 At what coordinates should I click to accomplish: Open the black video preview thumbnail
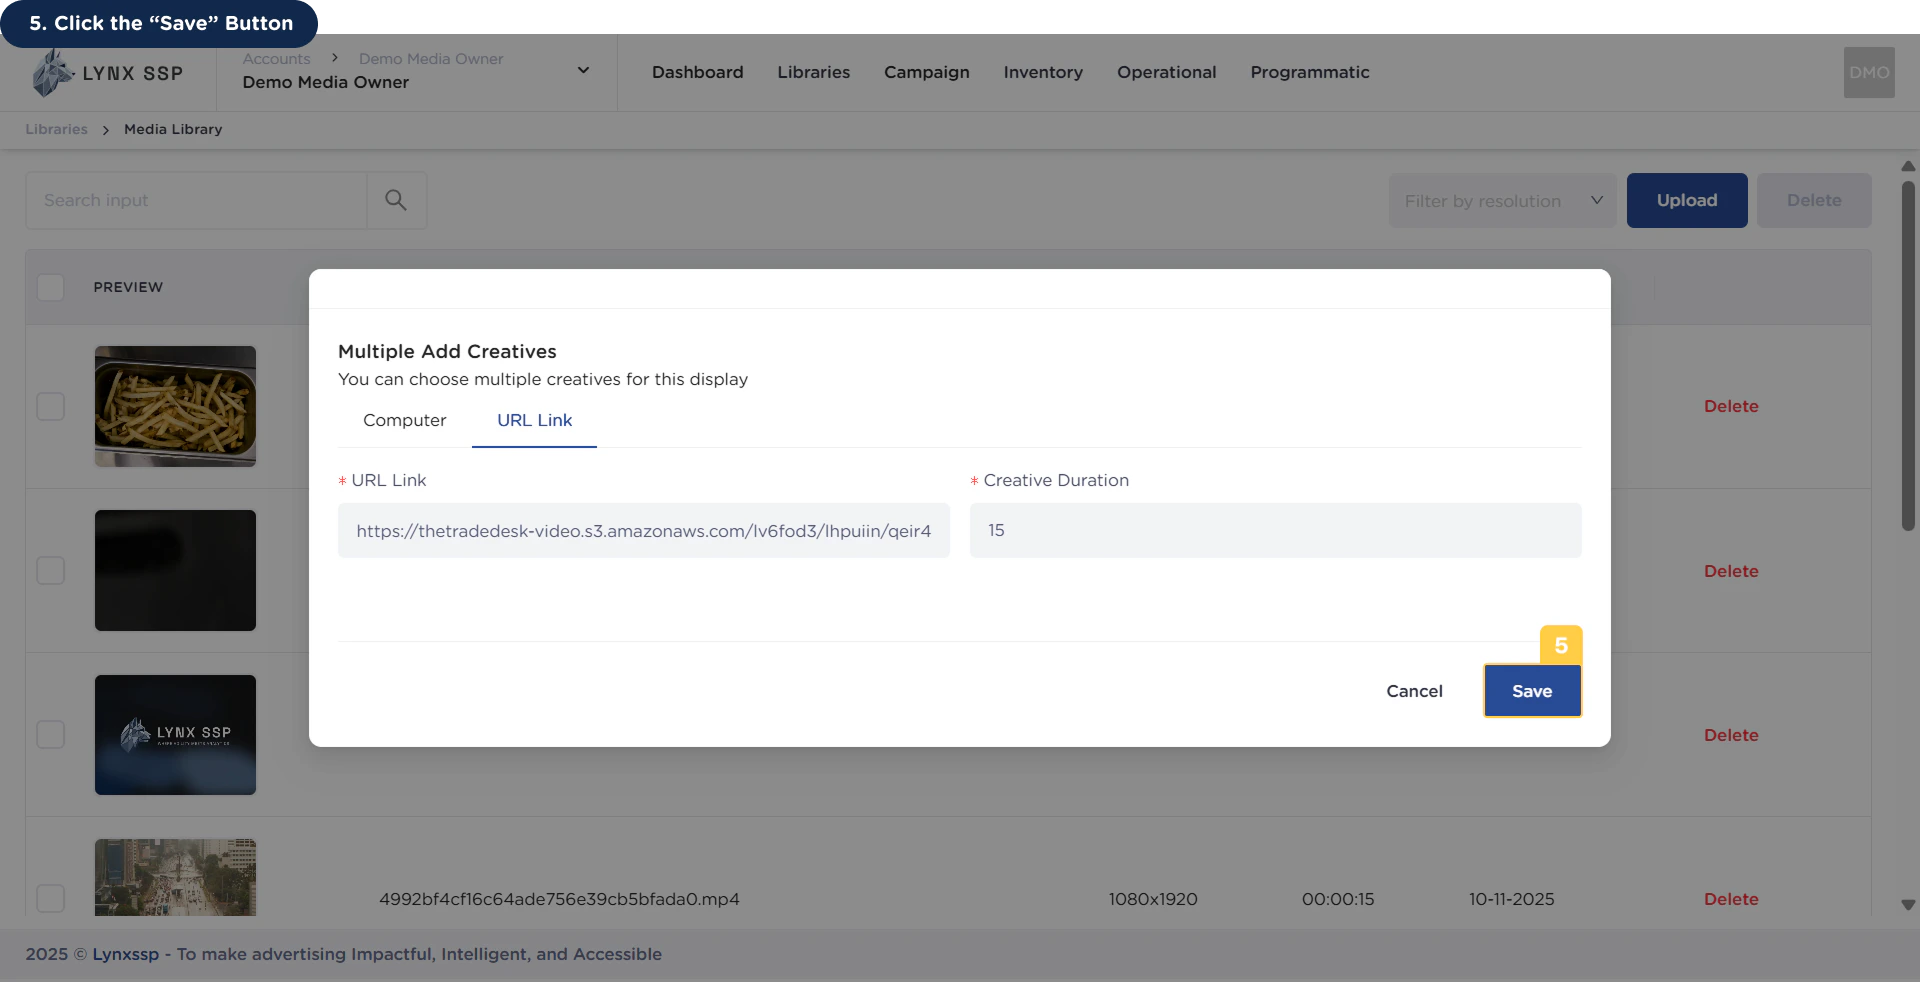175,570
